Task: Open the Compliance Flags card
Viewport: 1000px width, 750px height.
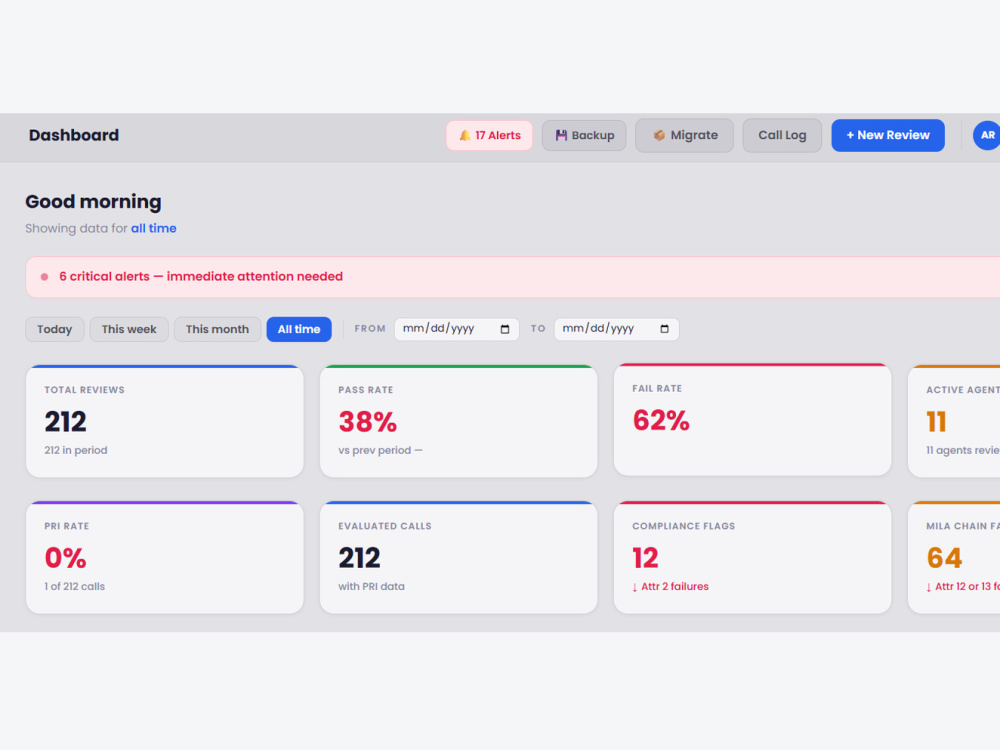Action: click(x=753, y=557)
